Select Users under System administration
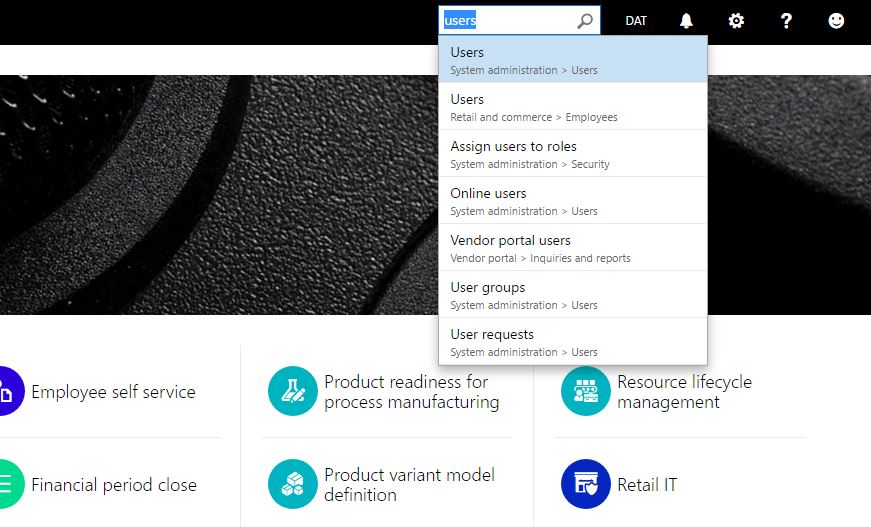 [572, 60]
